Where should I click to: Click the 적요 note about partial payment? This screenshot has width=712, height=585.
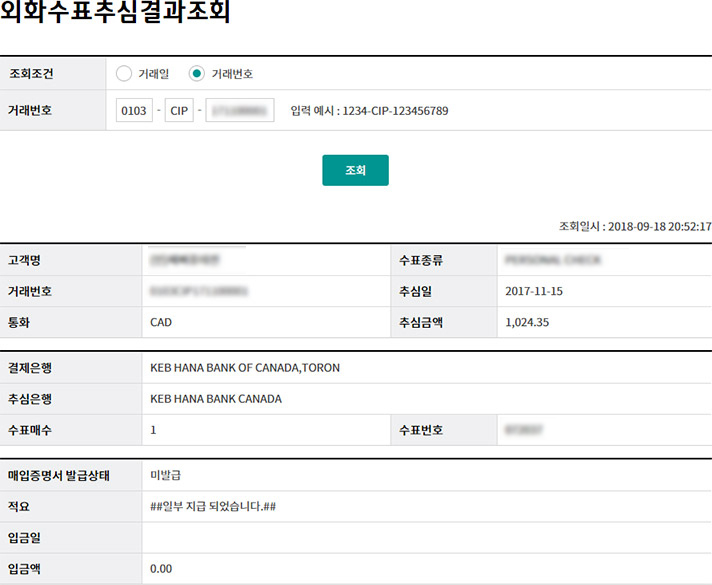tap(213, 506)
